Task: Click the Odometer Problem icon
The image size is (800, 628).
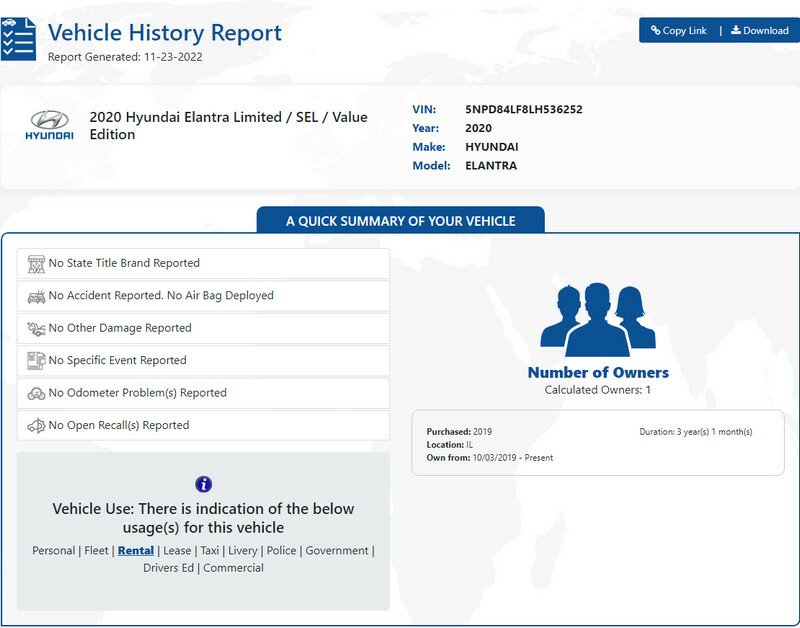Action: coord(36,393)
